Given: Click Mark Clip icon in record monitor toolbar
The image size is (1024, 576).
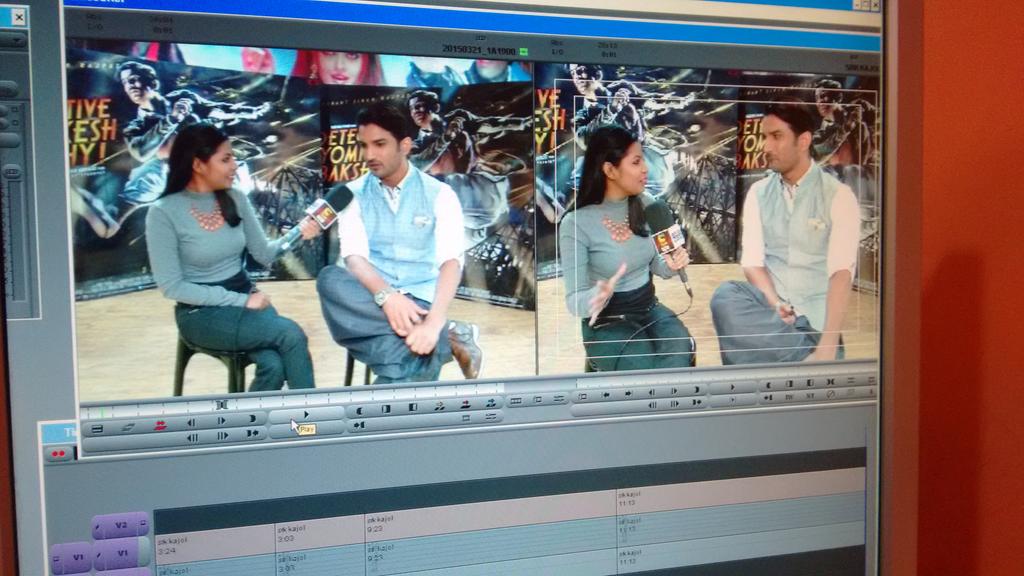Looking at the screenshot, I should click(789, 383).
